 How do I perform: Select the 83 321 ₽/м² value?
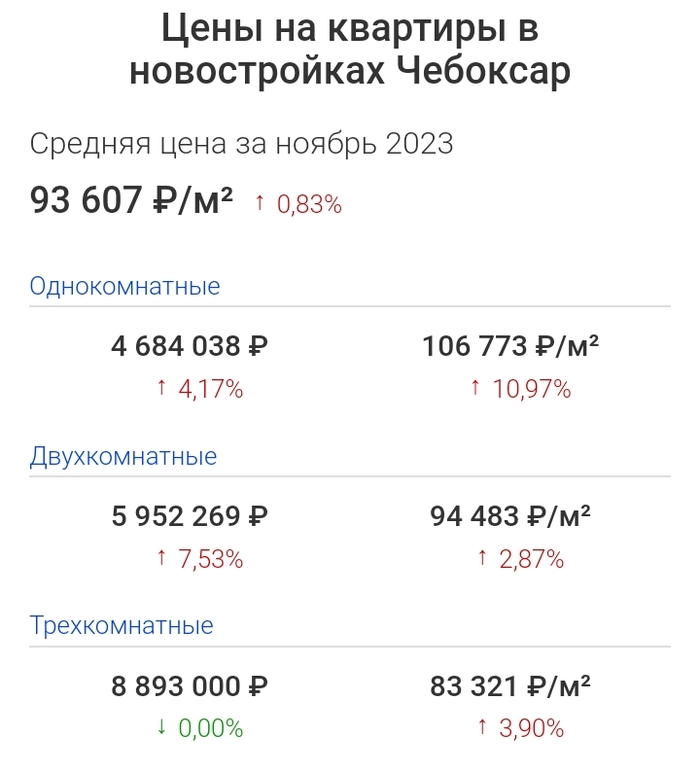coord(511,687)
